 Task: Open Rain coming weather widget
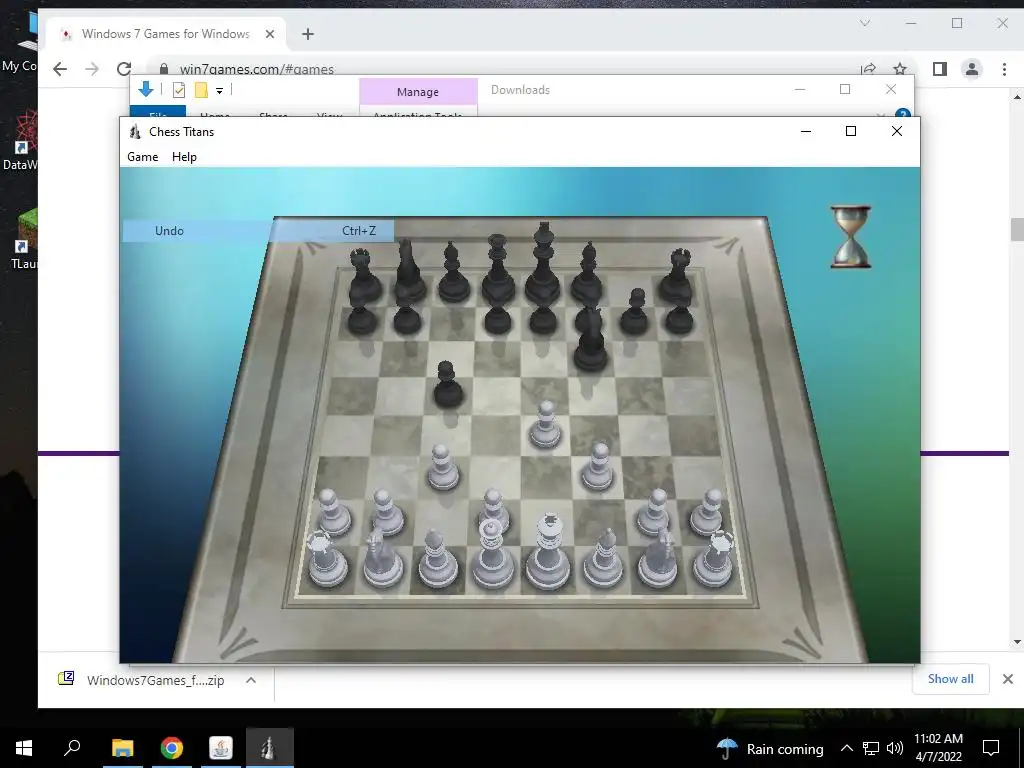click(x=769, y=748)
